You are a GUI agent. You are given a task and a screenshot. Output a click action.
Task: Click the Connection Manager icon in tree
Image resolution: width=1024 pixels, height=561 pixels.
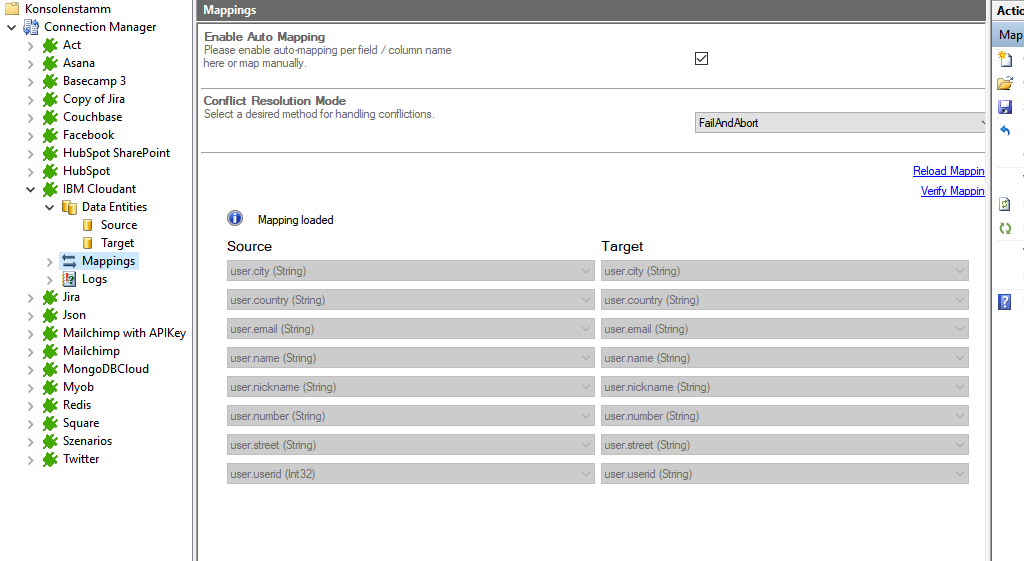click(31, 27)
